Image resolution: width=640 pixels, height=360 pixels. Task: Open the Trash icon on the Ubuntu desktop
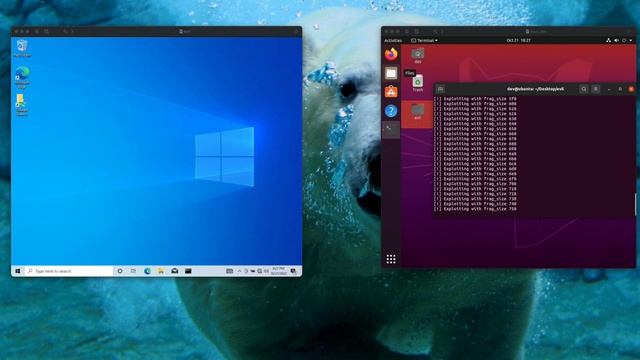tap(418, 83)
